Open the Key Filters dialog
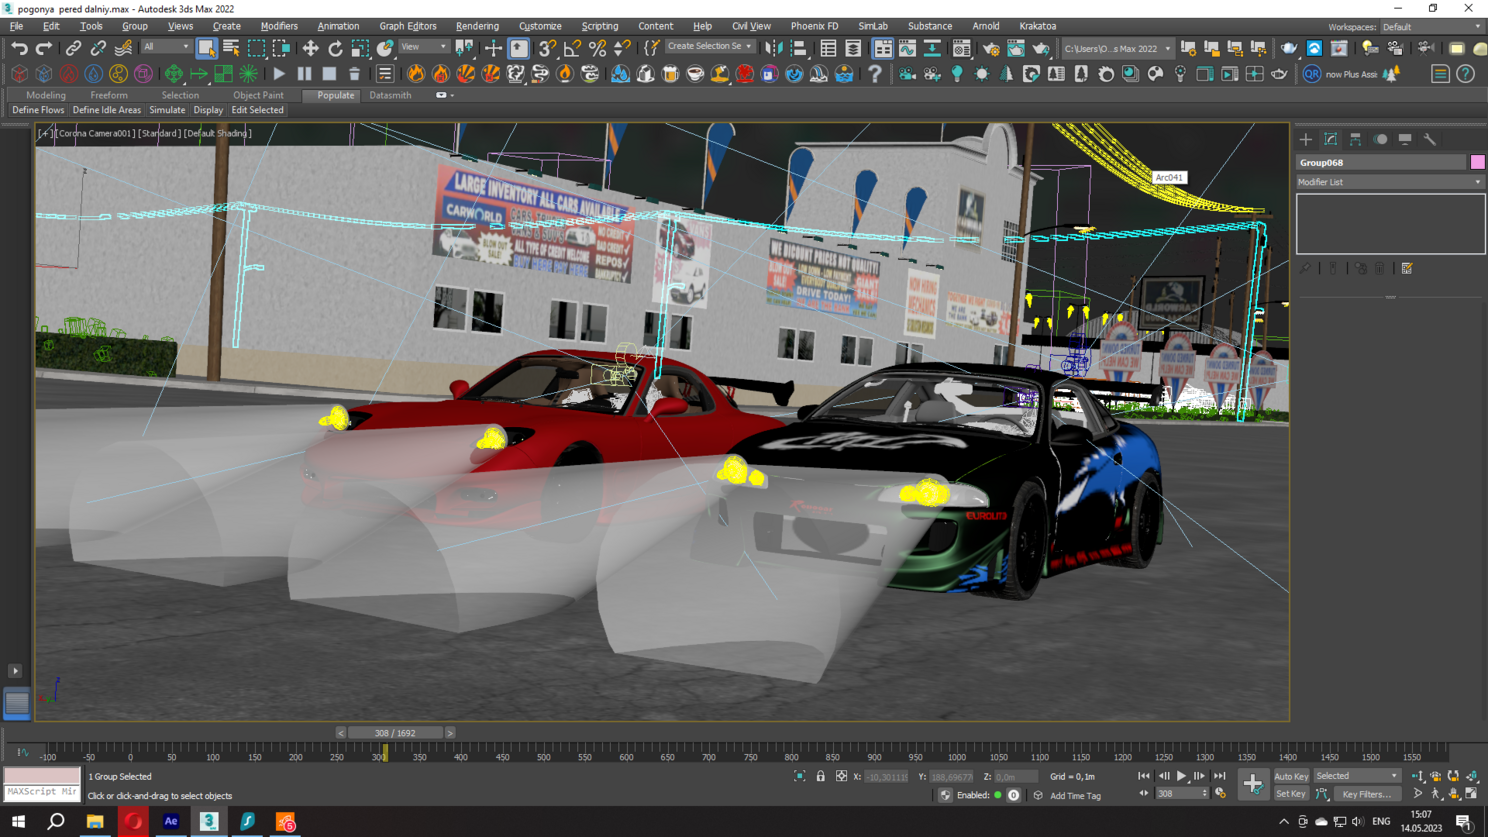 coord(1366,794)
